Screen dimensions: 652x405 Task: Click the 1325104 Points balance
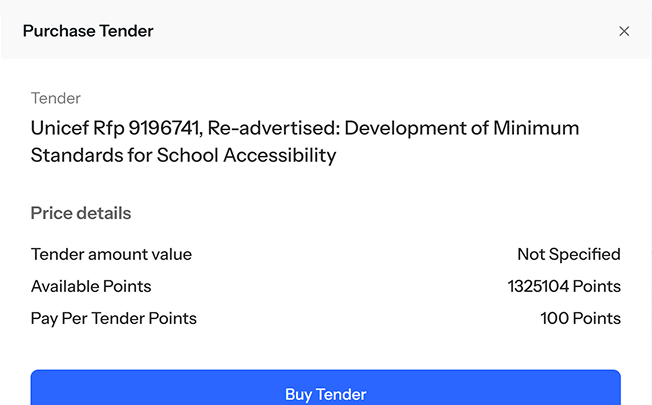[564, 286]
